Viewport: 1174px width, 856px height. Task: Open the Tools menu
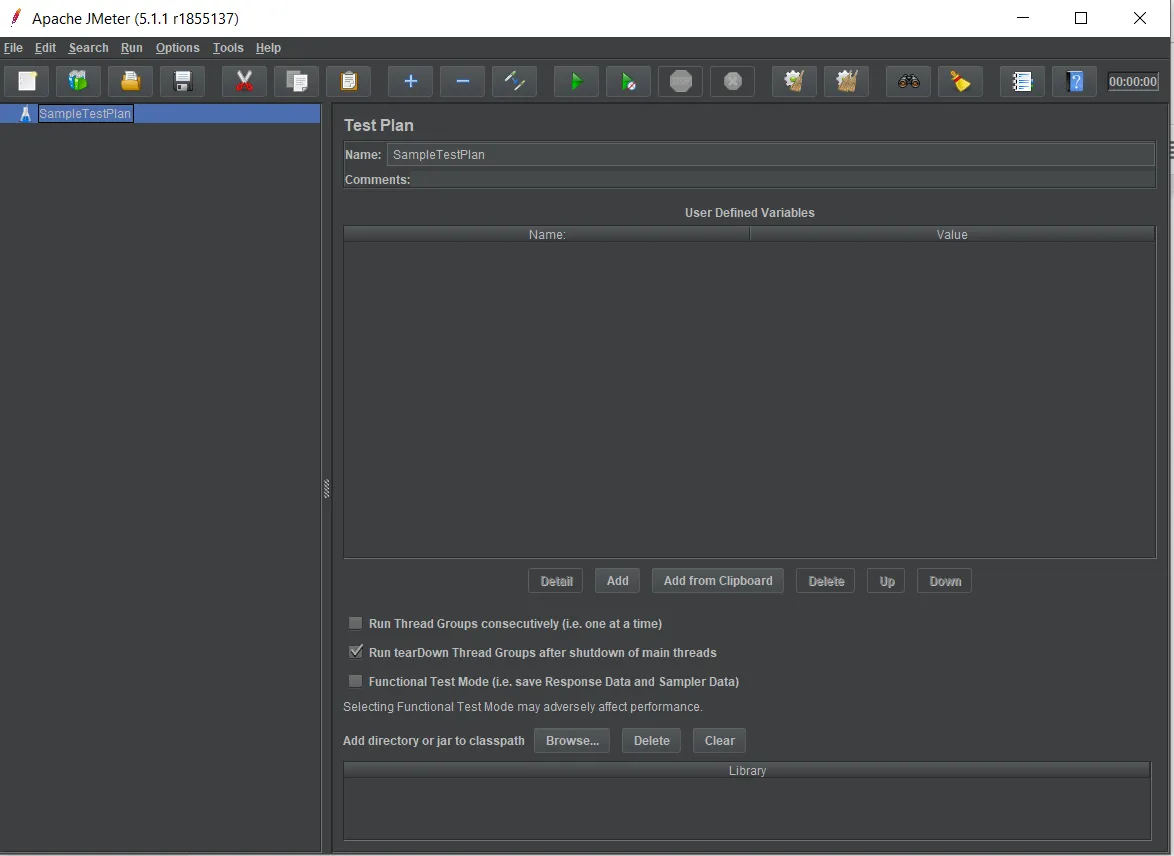pos(228,48)
